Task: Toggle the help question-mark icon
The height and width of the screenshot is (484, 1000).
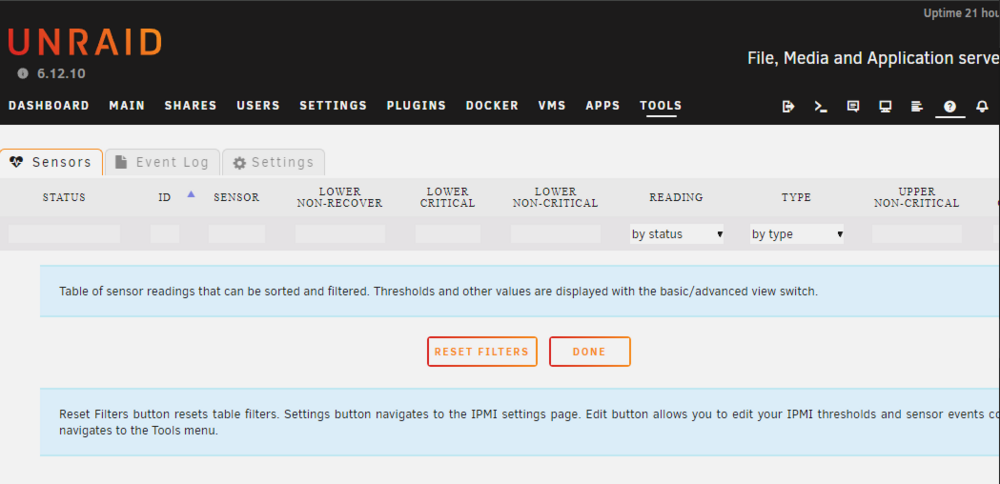Action: (x=950, y=106)
